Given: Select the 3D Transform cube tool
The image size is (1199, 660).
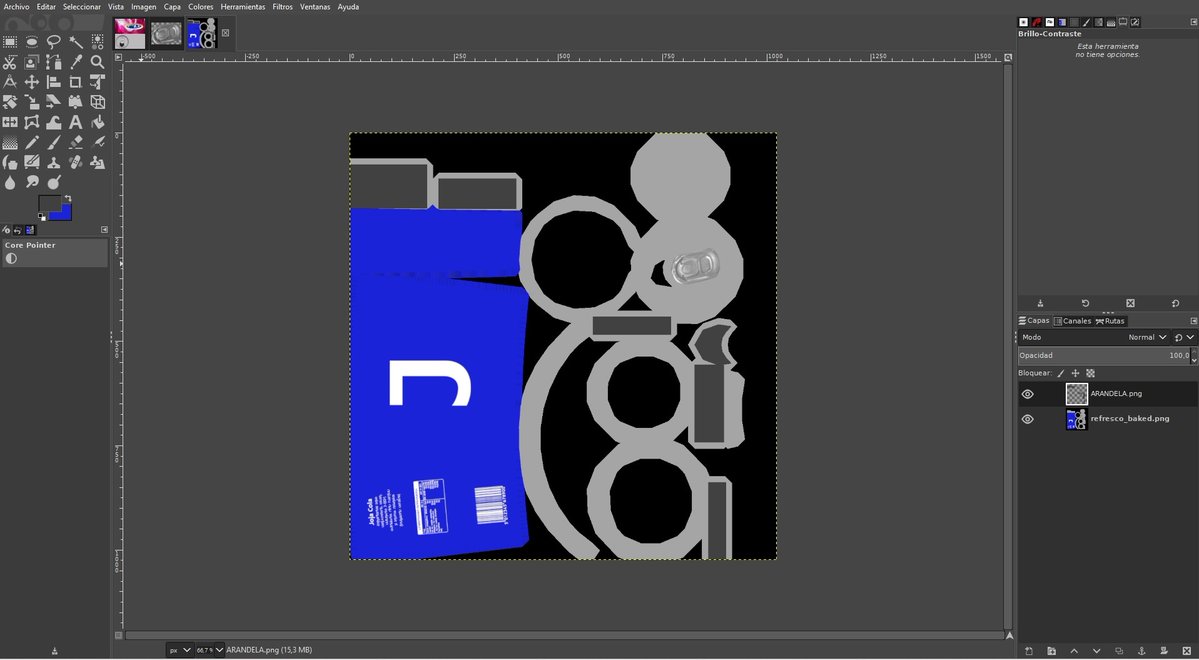Looking at the screenshot, I should point(98,102).
